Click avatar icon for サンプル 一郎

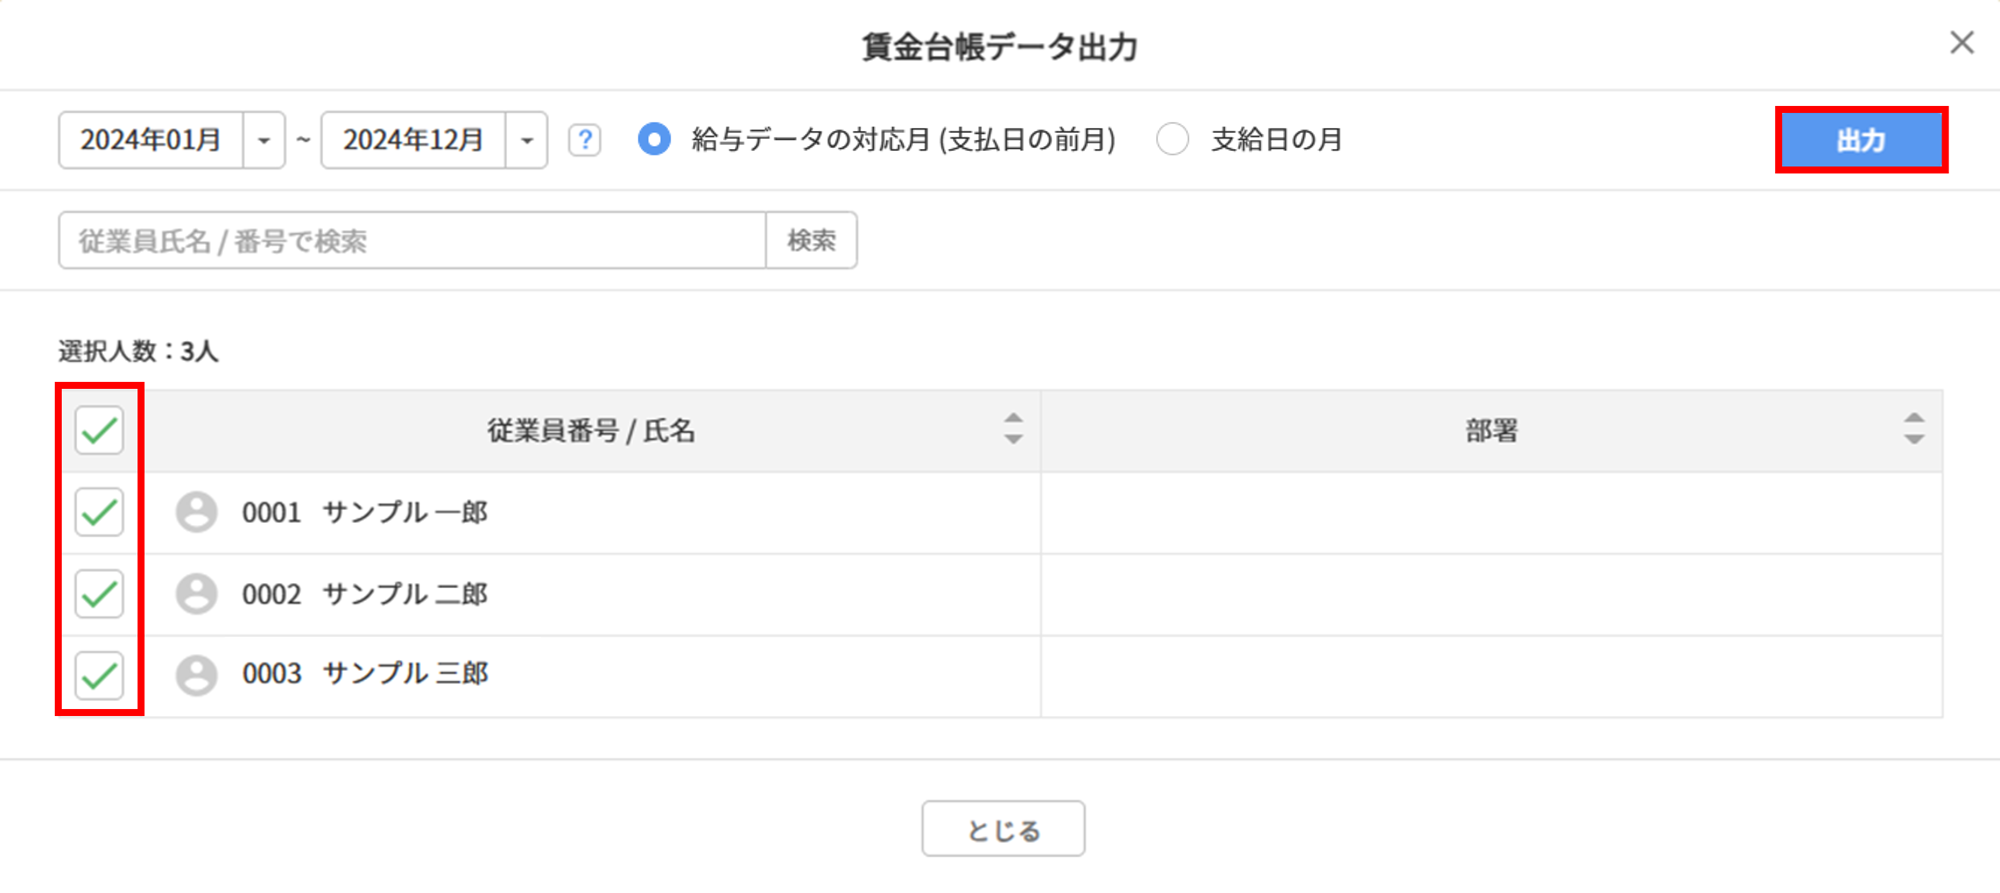197,512
